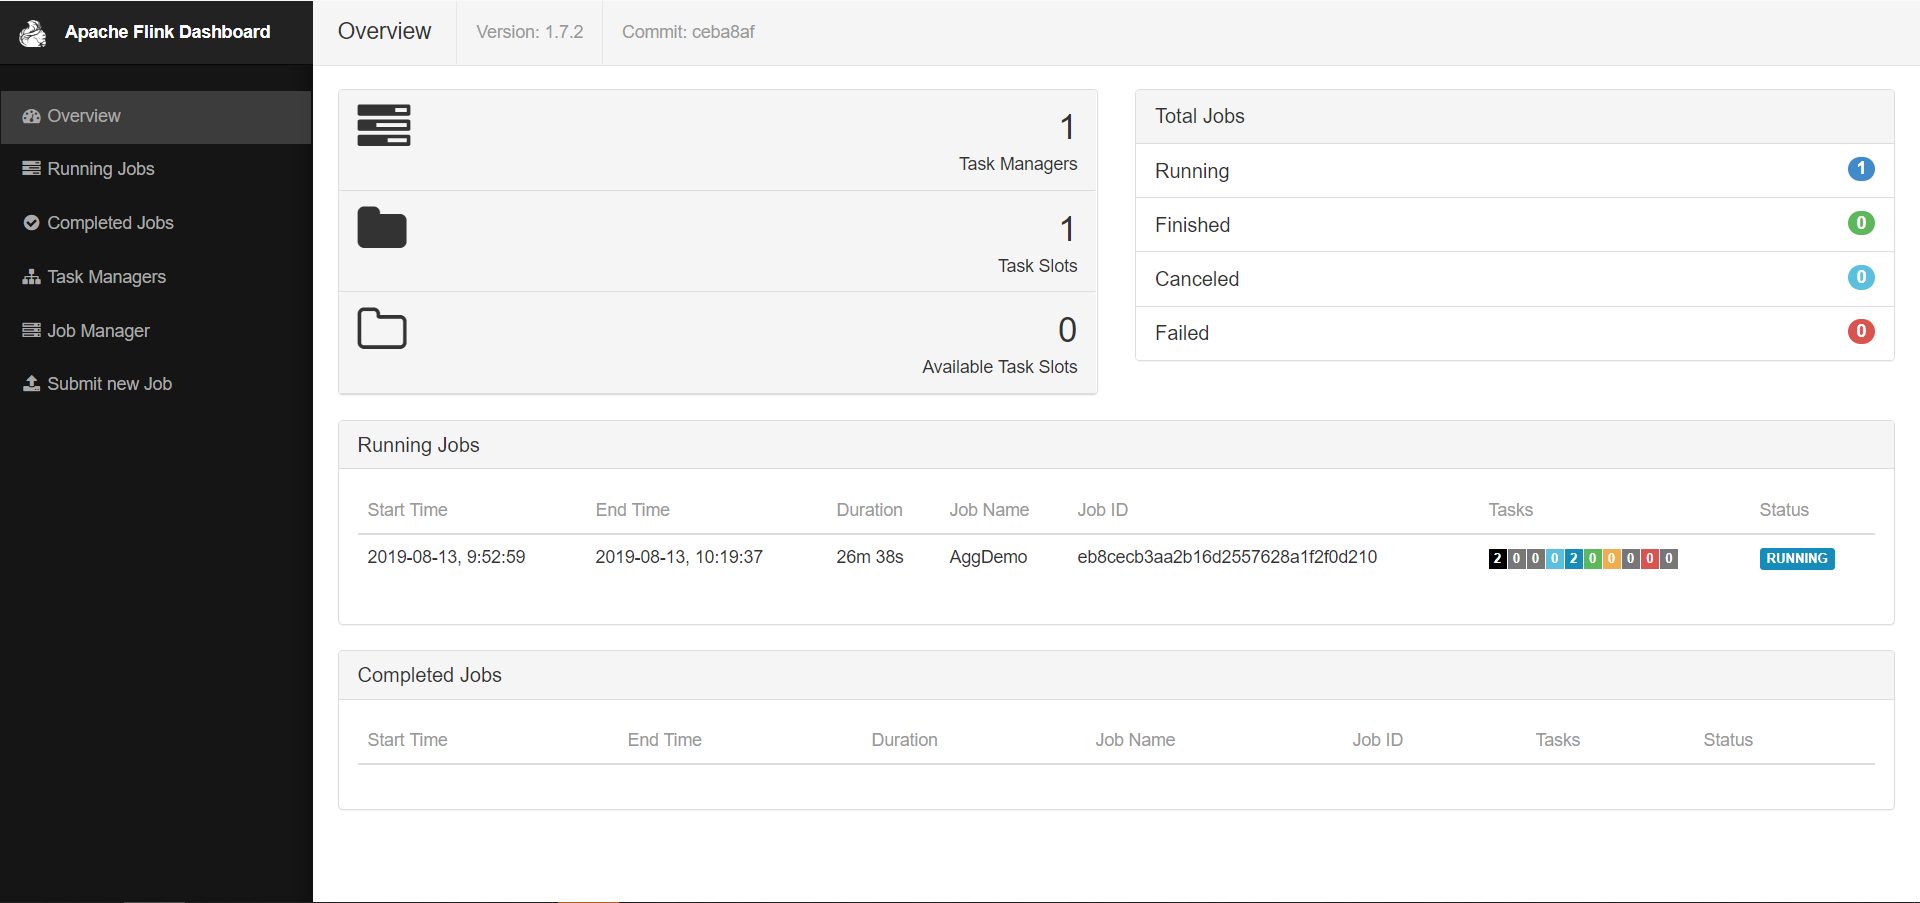Screen dimensions: 1920x903
Task: Select Submit new Job in the sidebar
Action: tap(156, 384)
